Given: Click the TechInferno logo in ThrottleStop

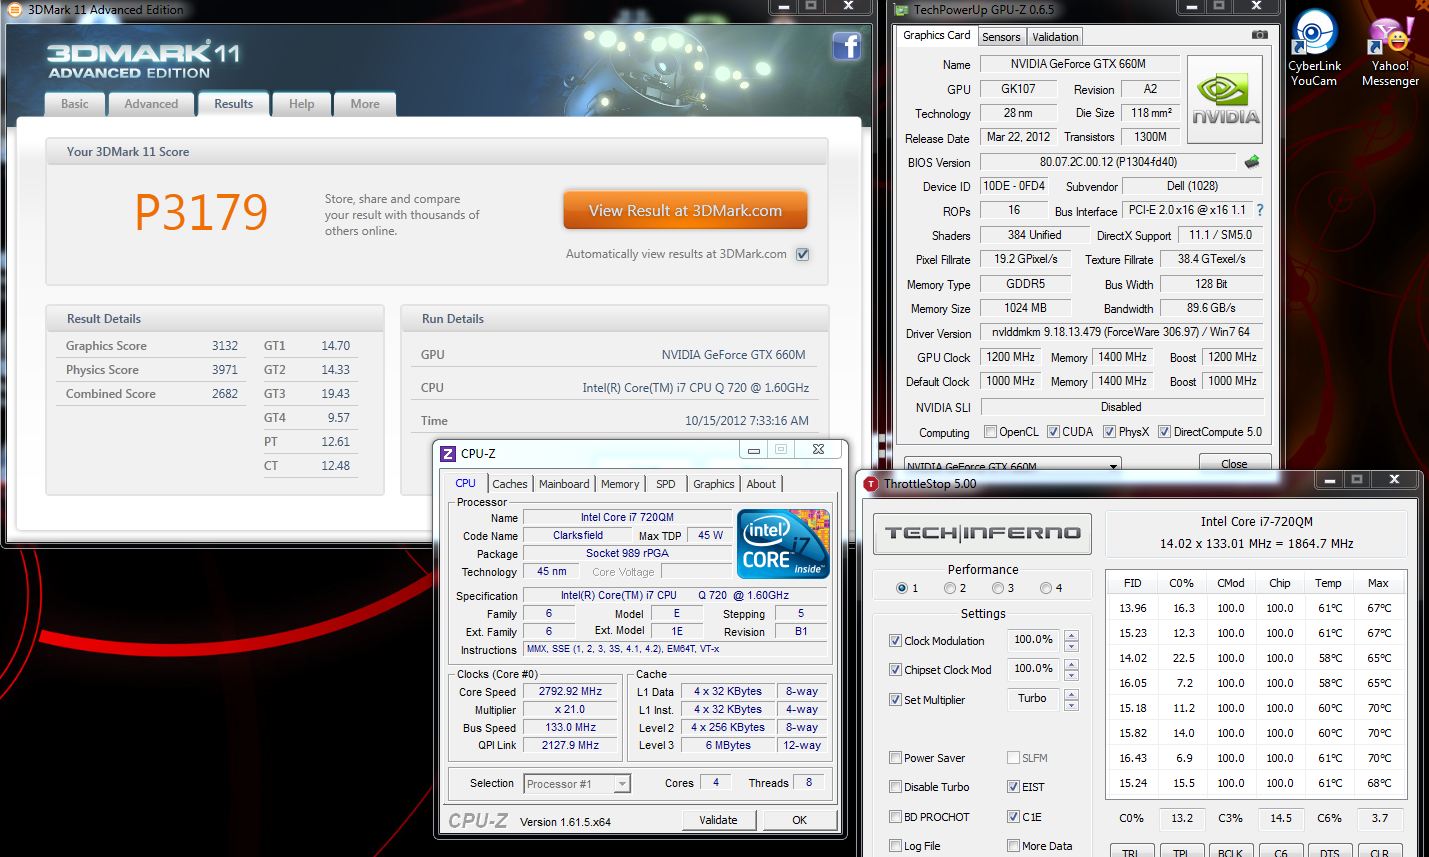Looking at the screenshot, I should click(982, 533).
